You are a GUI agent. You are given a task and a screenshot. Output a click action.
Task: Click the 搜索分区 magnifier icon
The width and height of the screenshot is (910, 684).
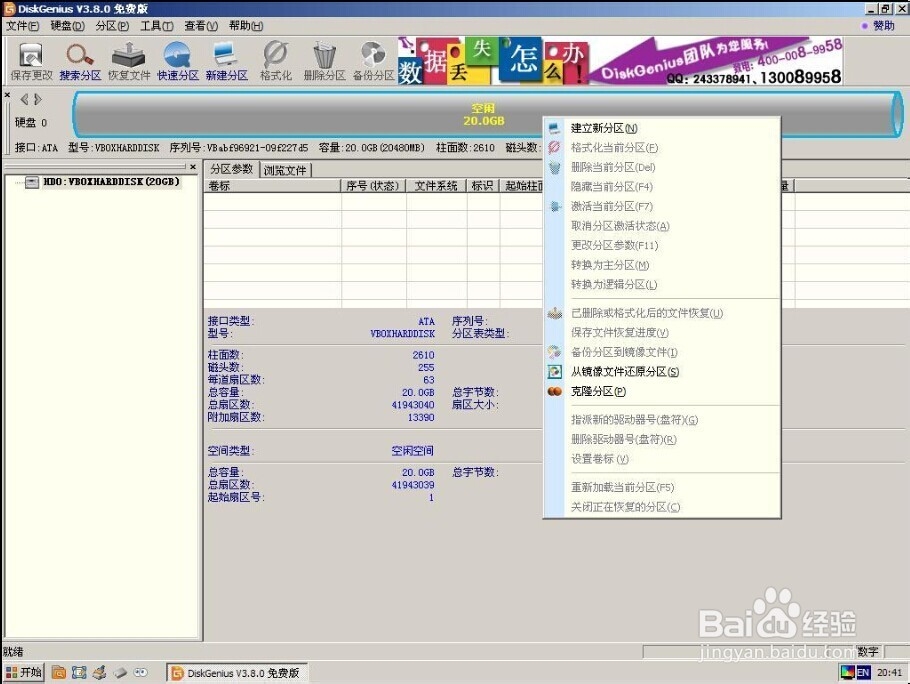pos(80,61)
